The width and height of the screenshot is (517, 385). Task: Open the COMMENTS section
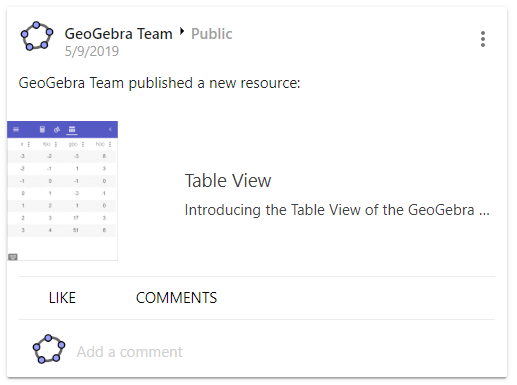point(176,298)
